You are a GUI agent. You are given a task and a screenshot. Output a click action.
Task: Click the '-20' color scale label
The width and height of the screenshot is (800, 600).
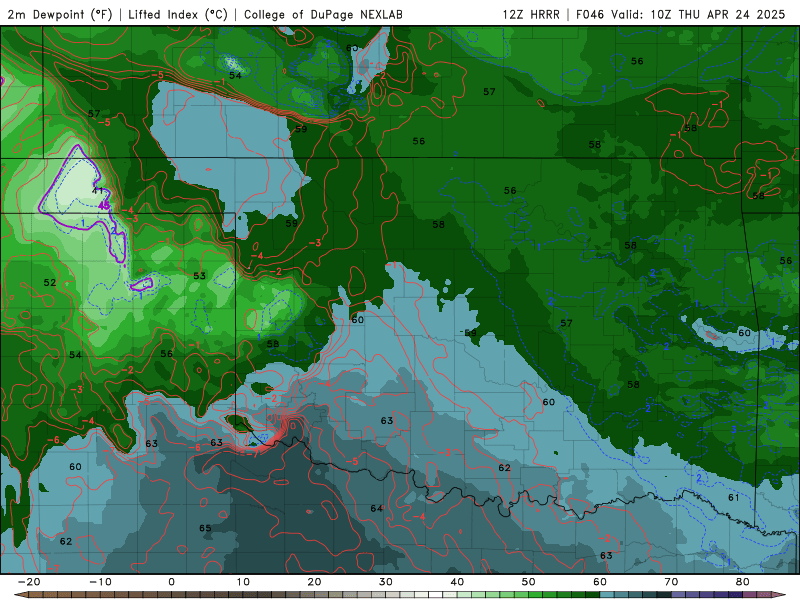[29, 582]
